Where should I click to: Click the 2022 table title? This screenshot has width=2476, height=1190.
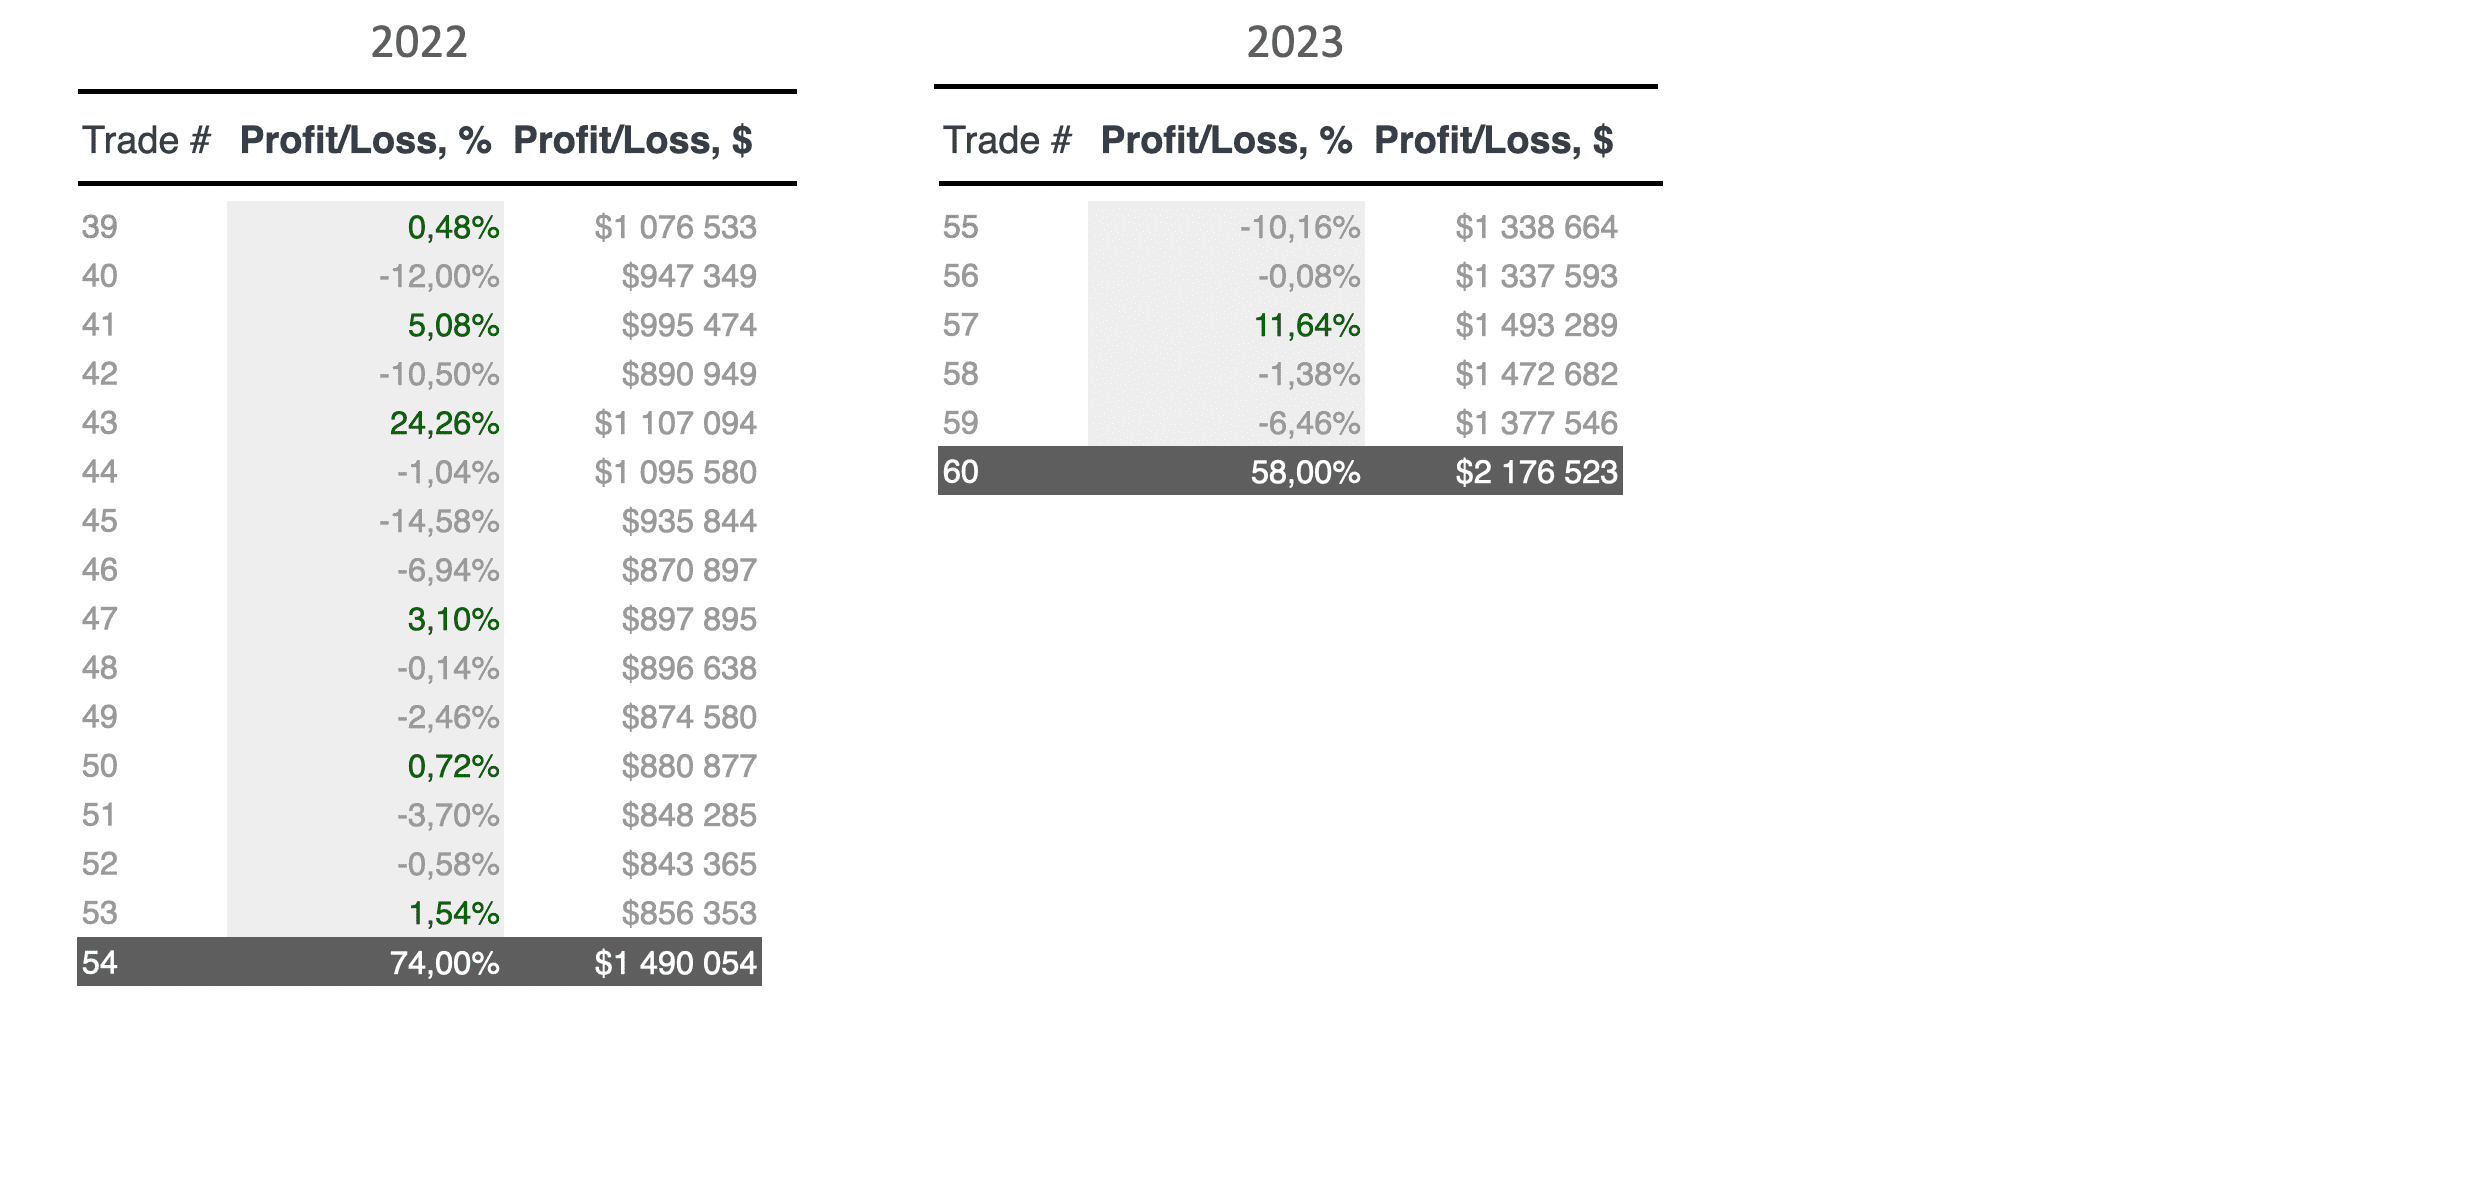419,42
